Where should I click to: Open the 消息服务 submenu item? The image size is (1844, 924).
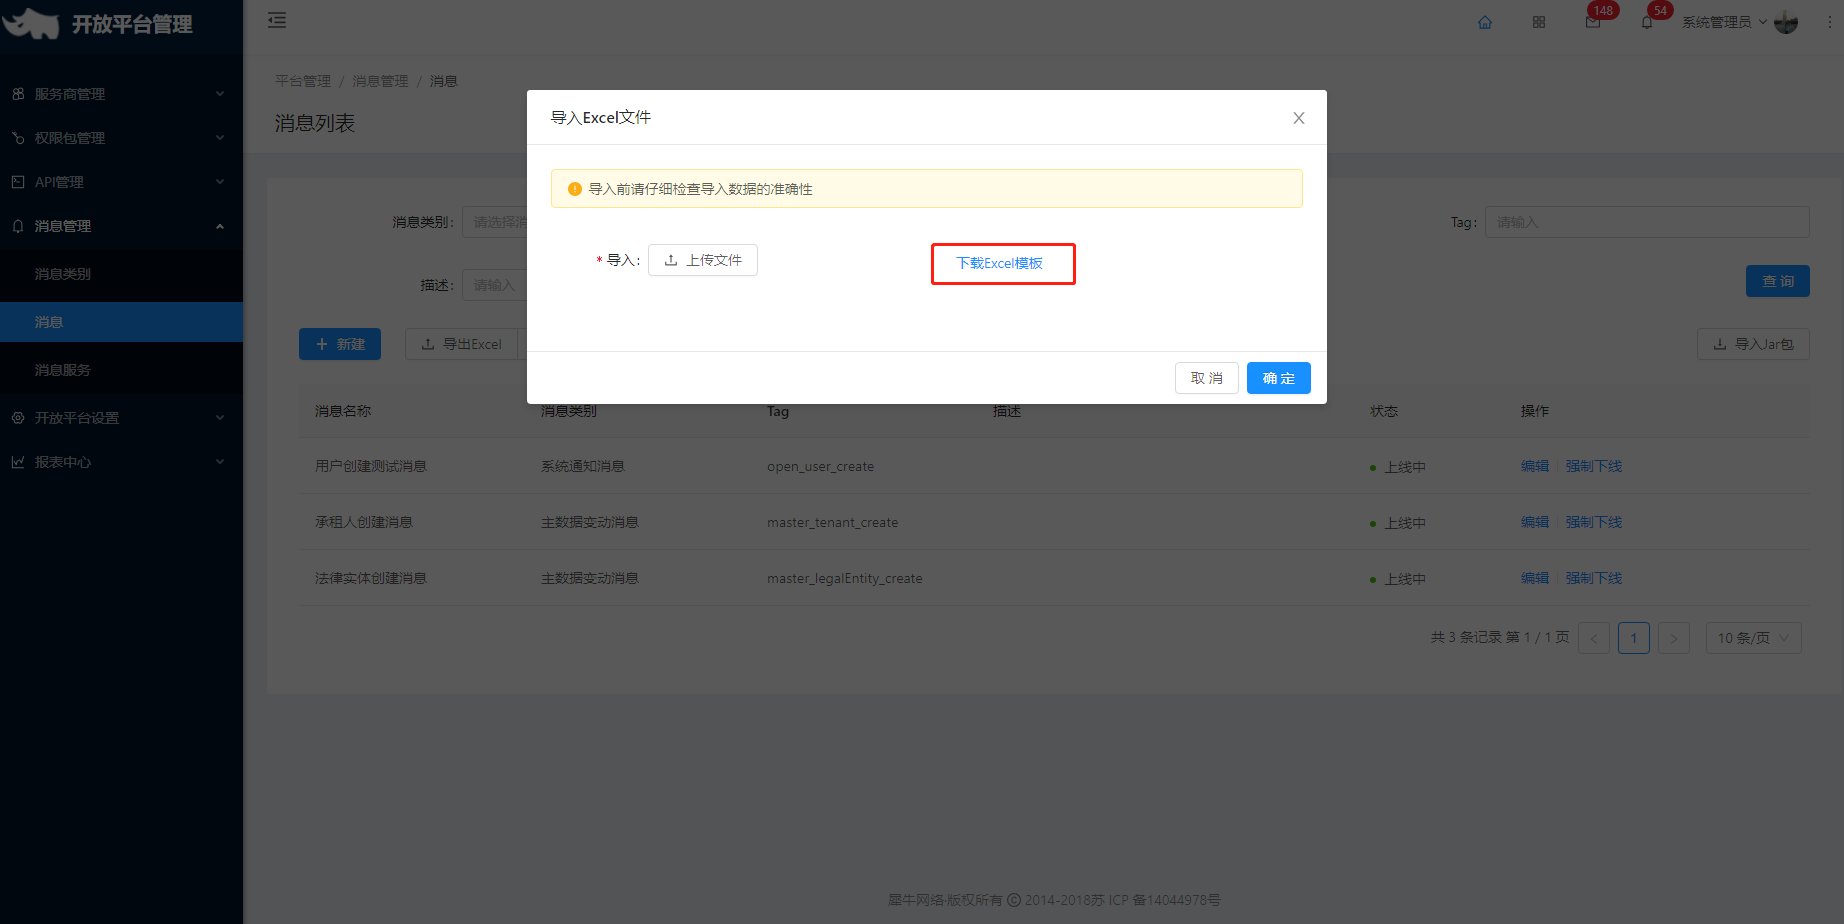click(121, 370)
